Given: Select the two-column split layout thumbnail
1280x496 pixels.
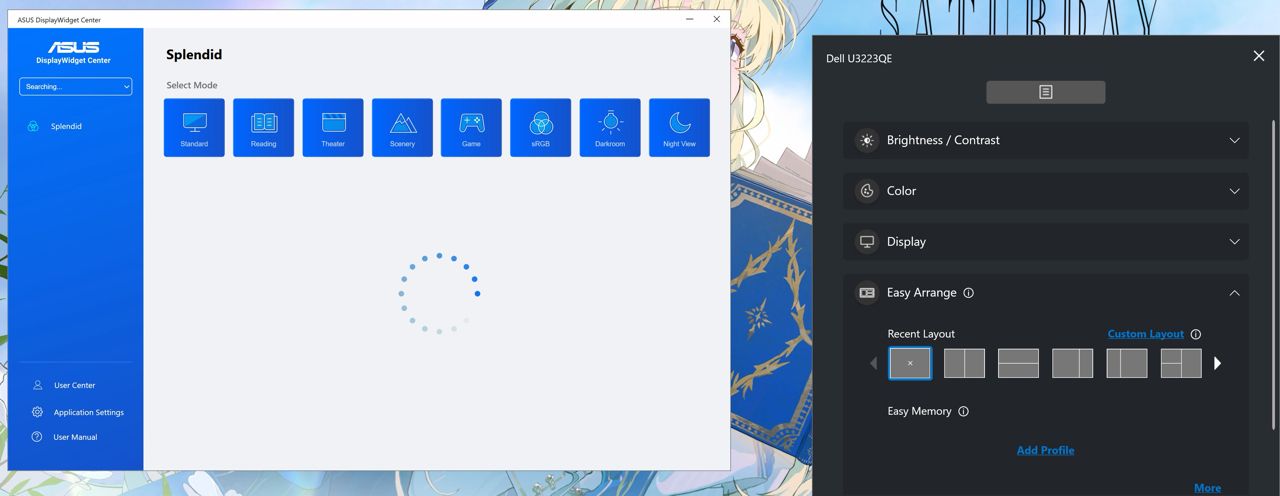Looking at the screenshot, I should [x=964, y=363].
